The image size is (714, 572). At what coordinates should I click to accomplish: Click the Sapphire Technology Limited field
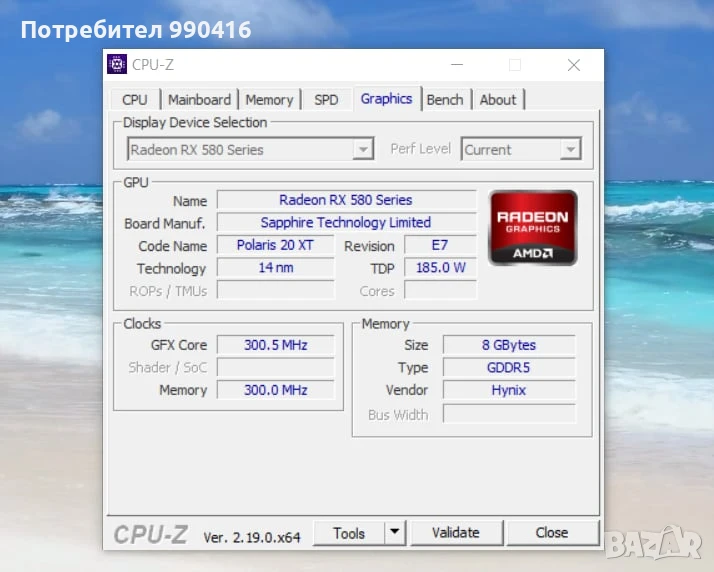[346, 223]
